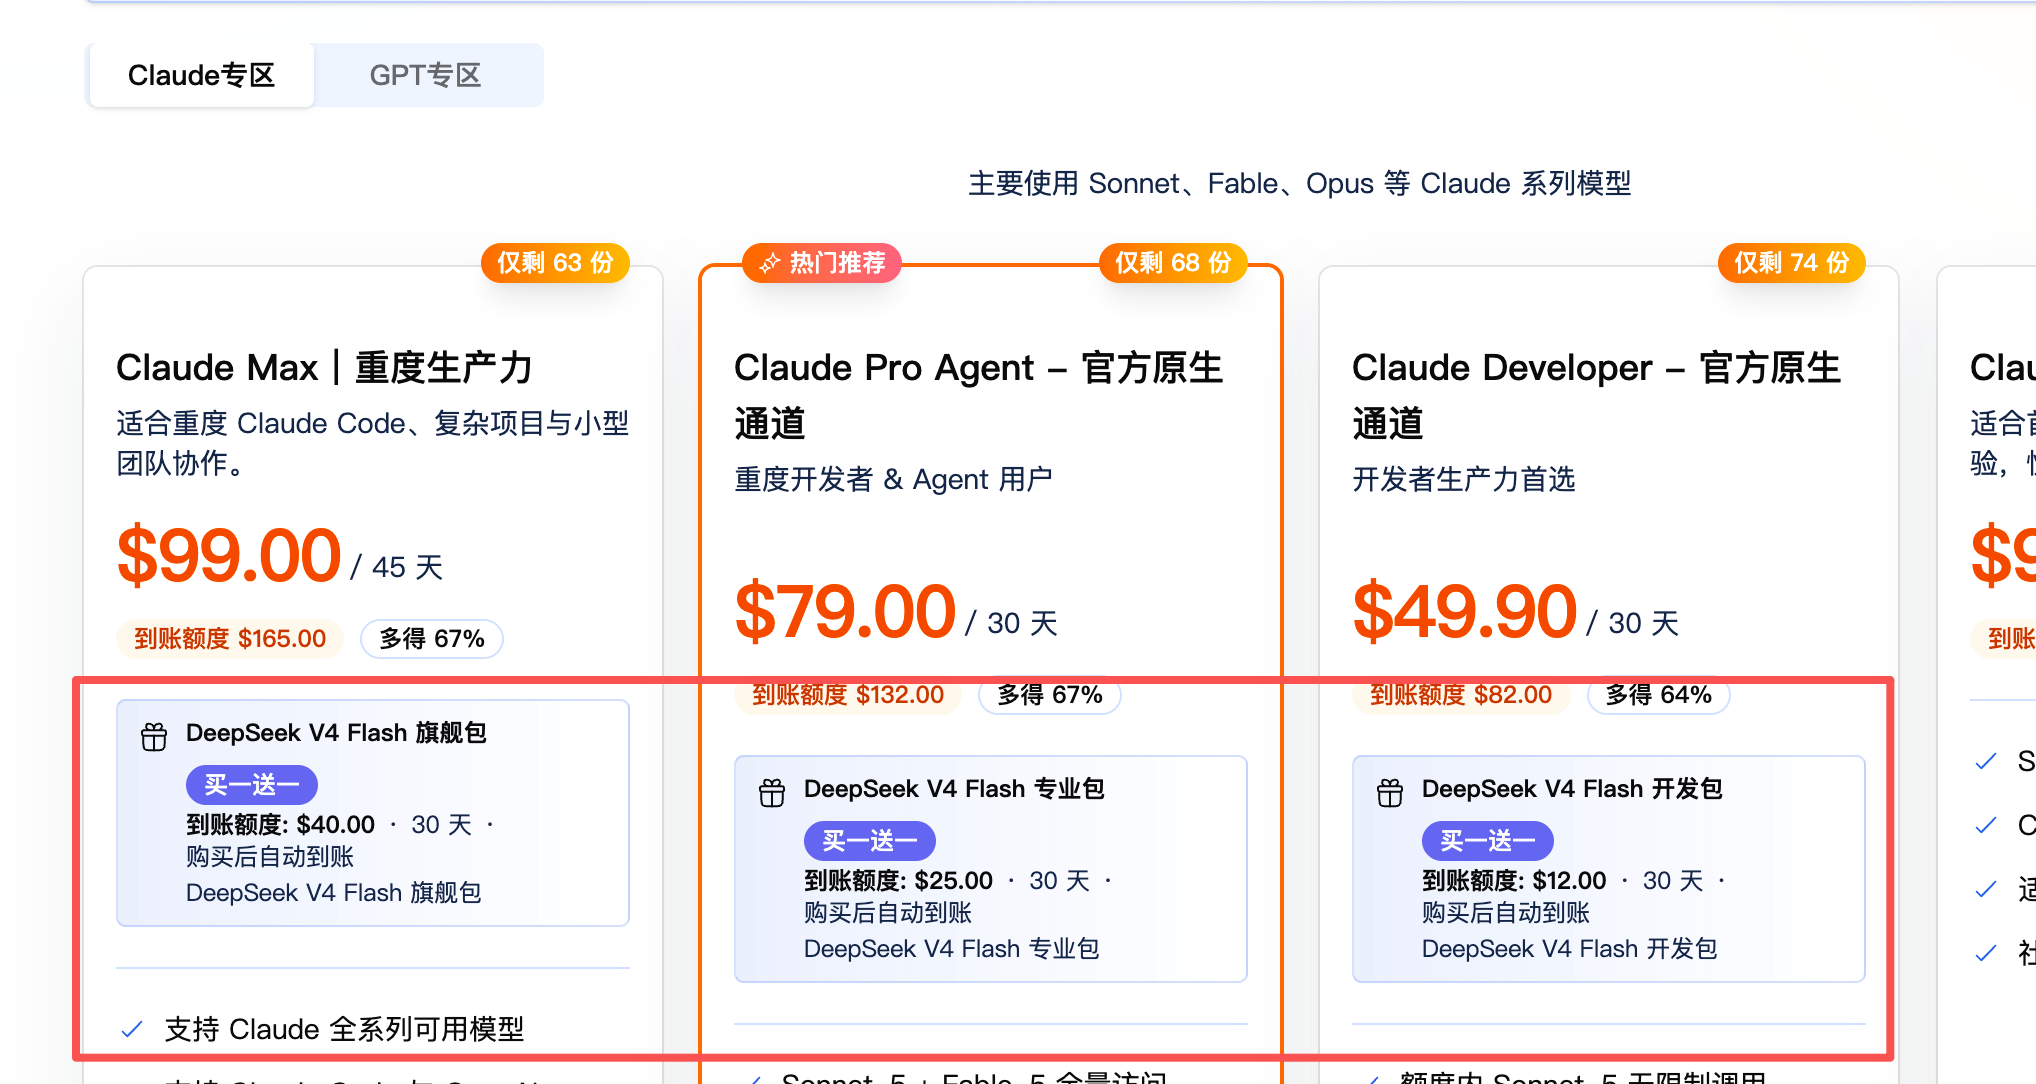The image size is (2036, 1084).
Task: Click the 仅剩 63 份 badge
Action: click(x=555, y=263)
